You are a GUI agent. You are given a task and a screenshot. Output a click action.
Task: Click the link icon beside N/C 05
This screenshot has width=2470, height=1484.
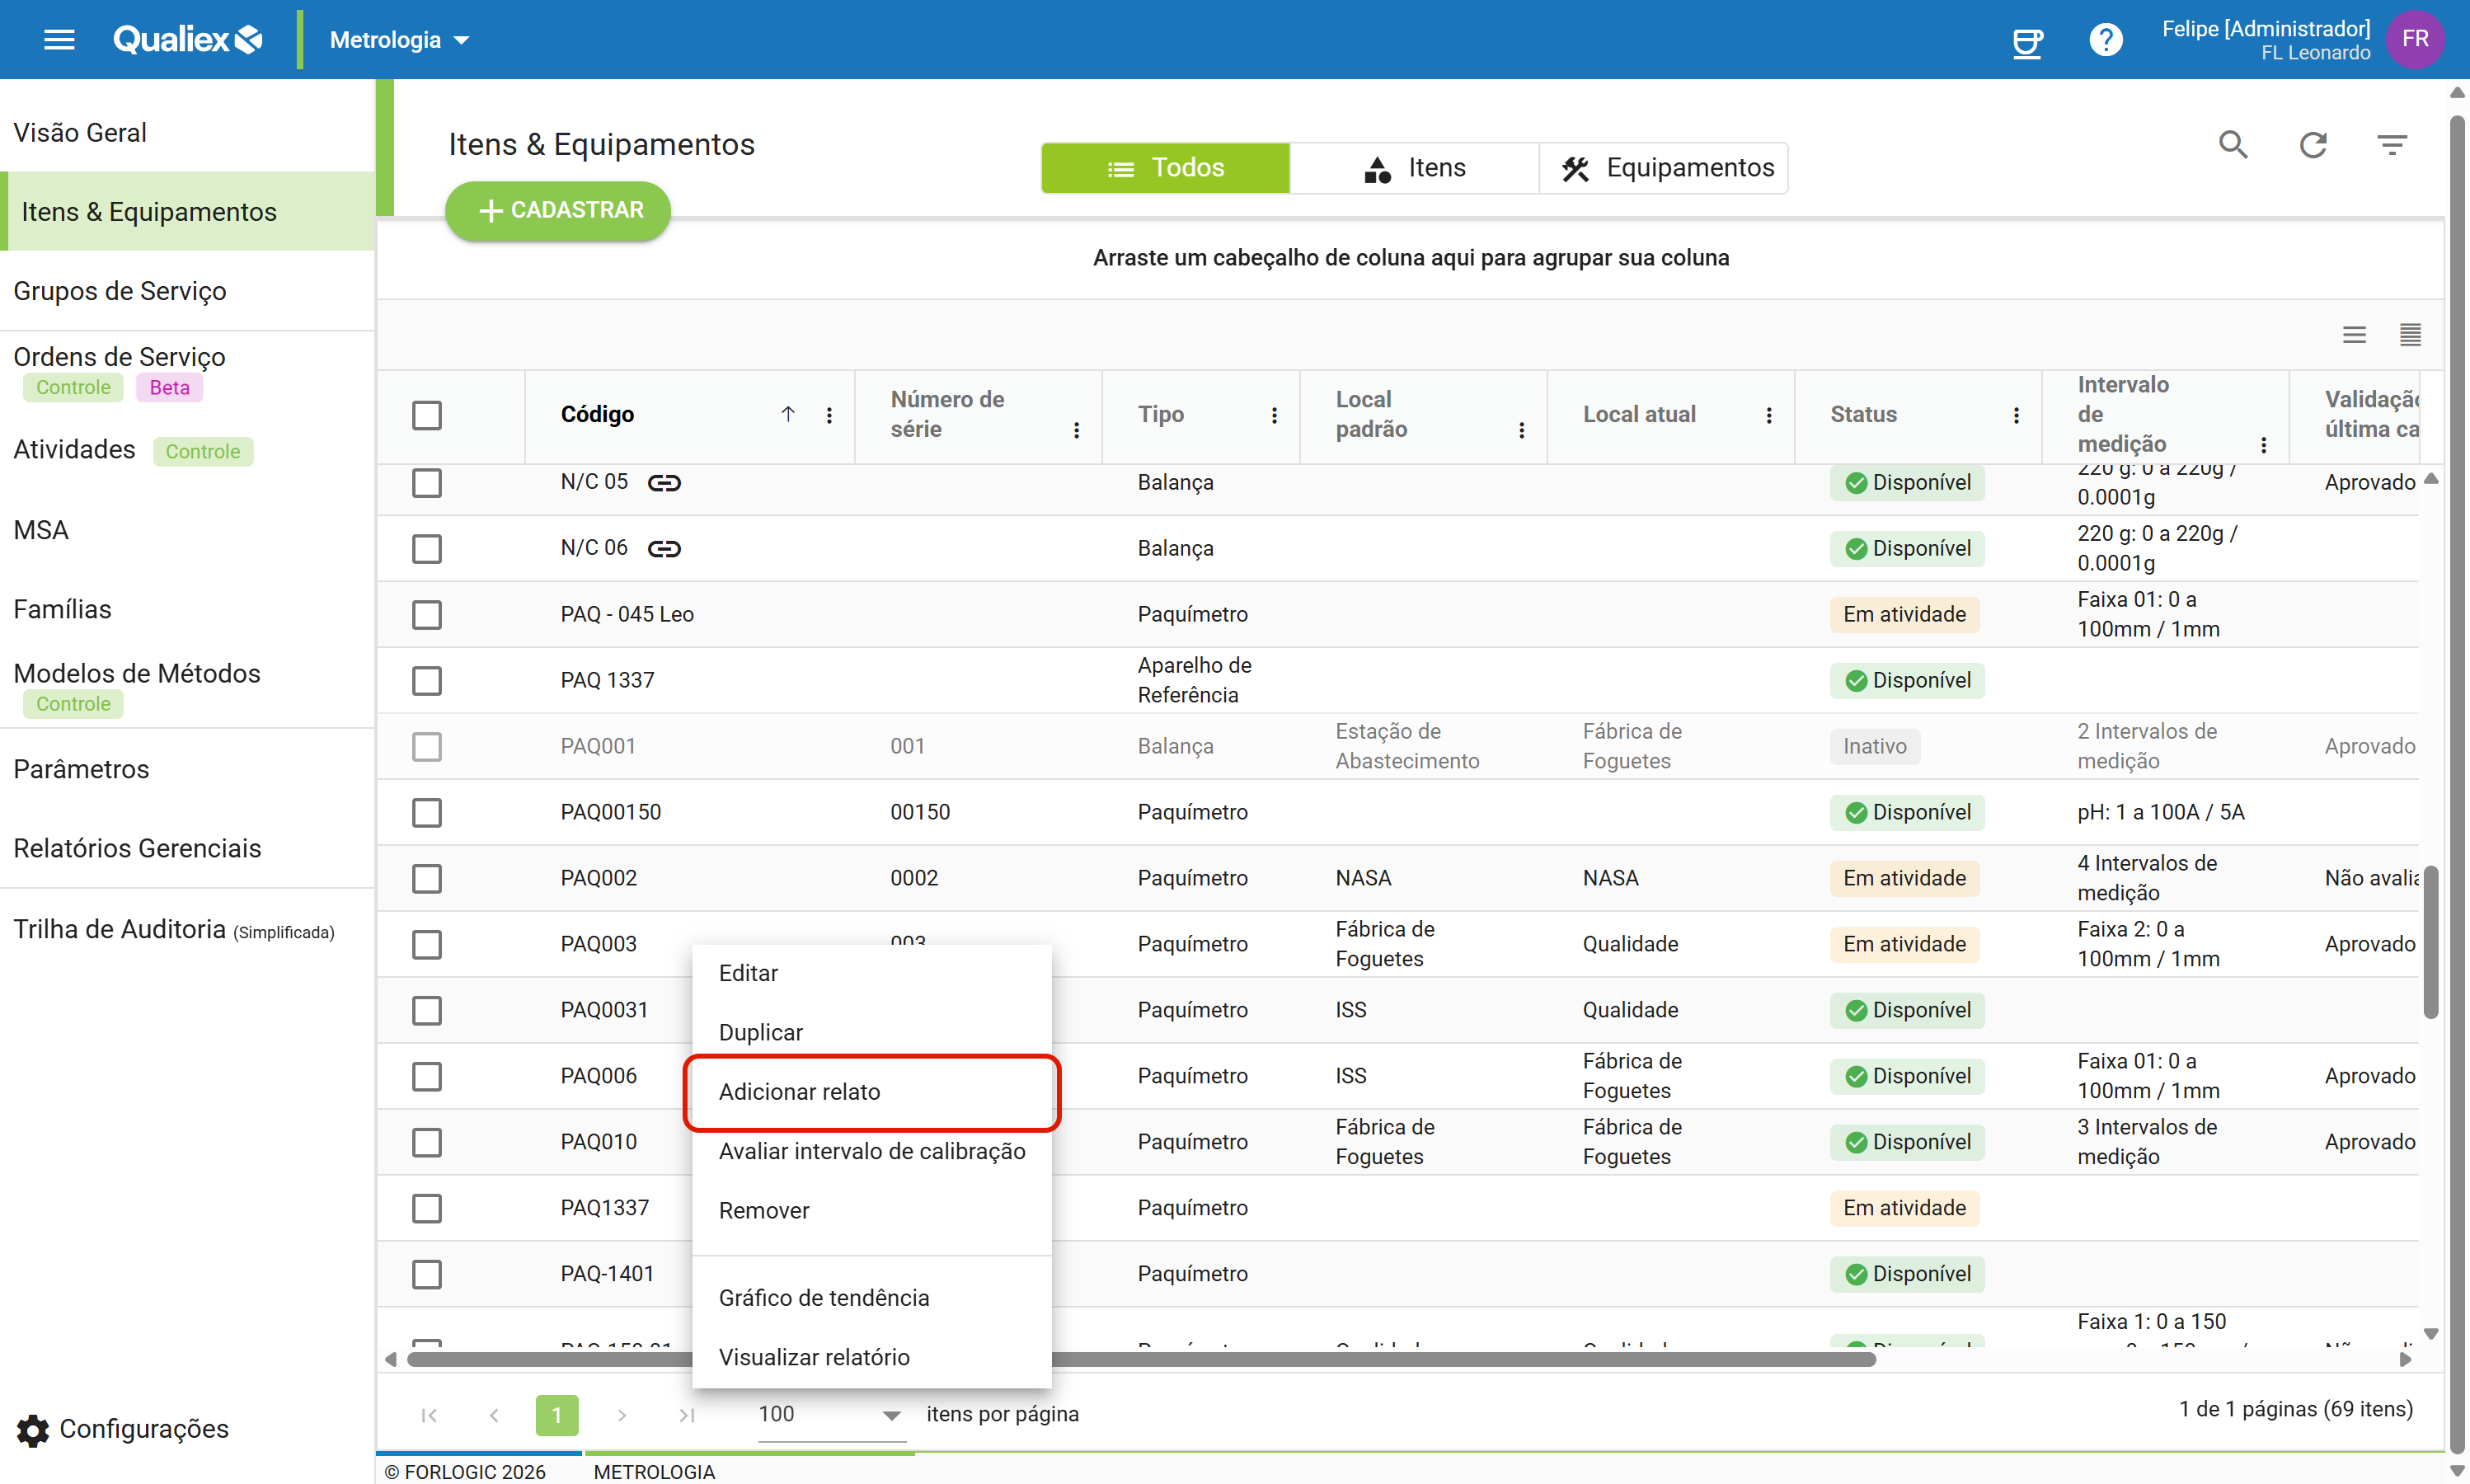(x=664, y=483)
